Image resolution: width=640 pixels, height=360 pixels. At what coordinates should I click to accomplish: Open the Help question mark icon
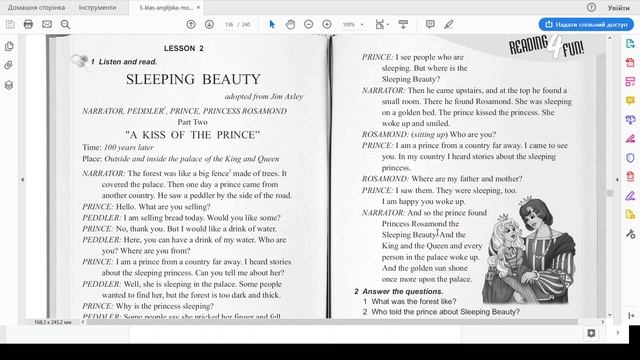click(591, 7)
